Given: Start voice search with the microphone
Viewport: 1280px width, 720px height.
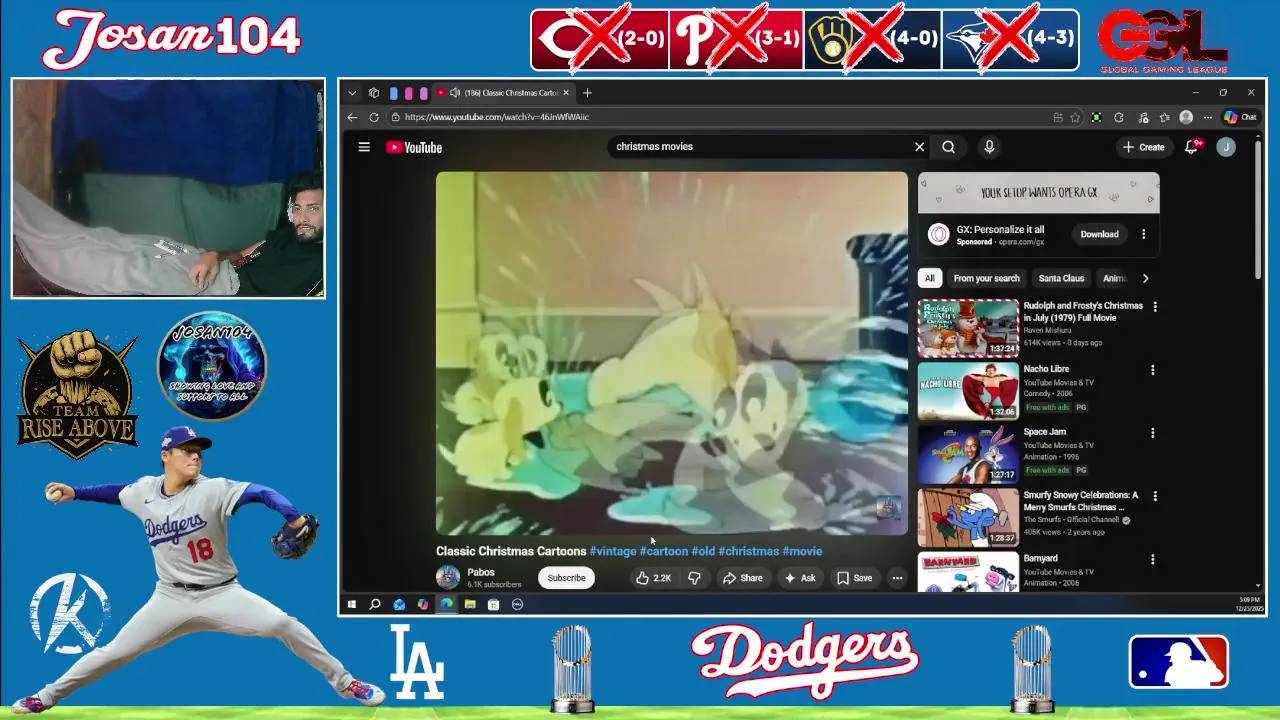Looking at the screenshot, I should point(989,147).
